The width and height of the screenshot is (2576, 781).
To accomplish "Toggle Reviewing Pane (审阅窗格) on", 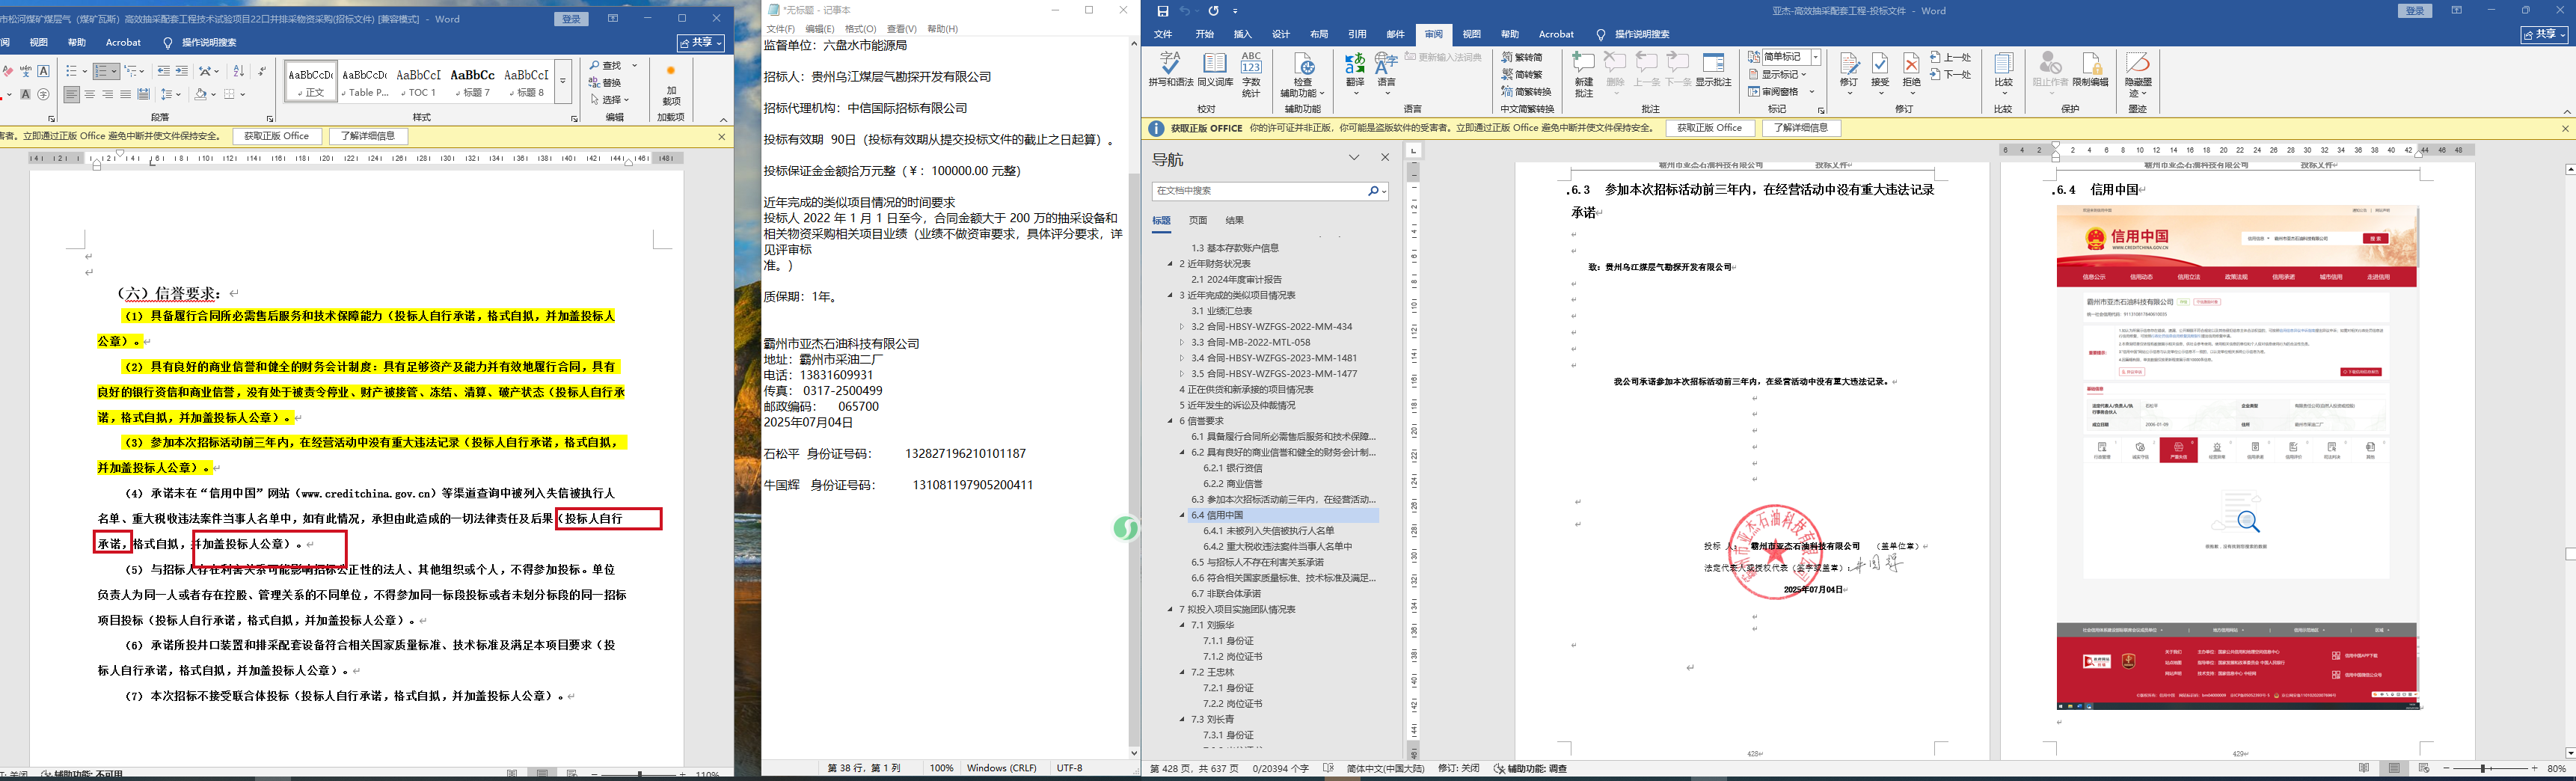I will (1773, 92).
